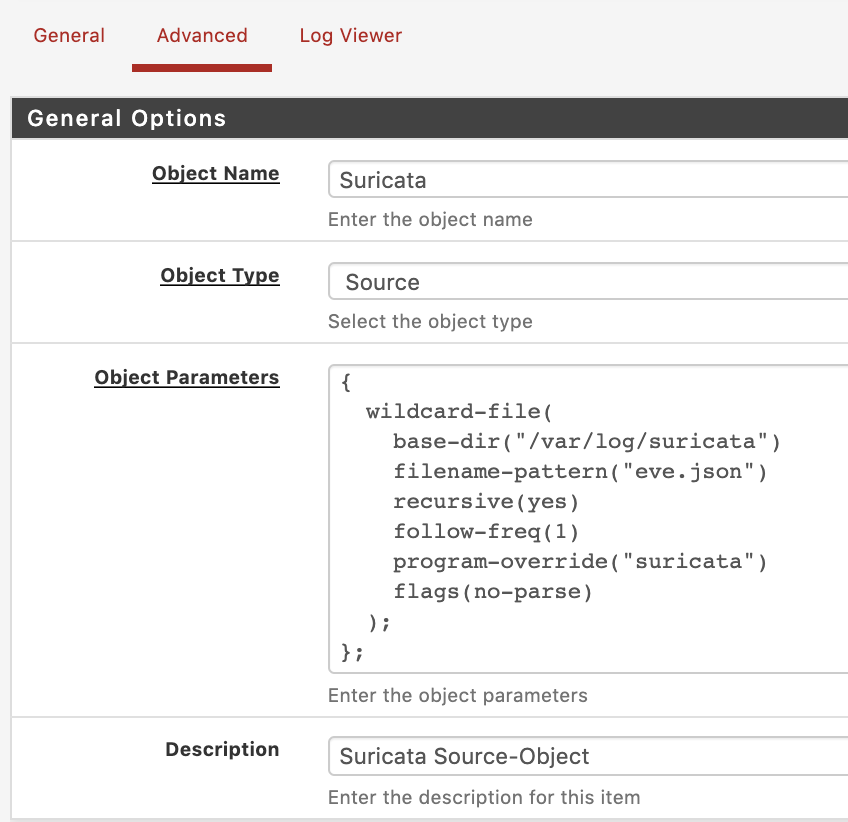Image resolution: width=848 pixels, height=822 pixels.
Task: Click the Description field with Suricata Source-Object
Action: click(588, 756)
